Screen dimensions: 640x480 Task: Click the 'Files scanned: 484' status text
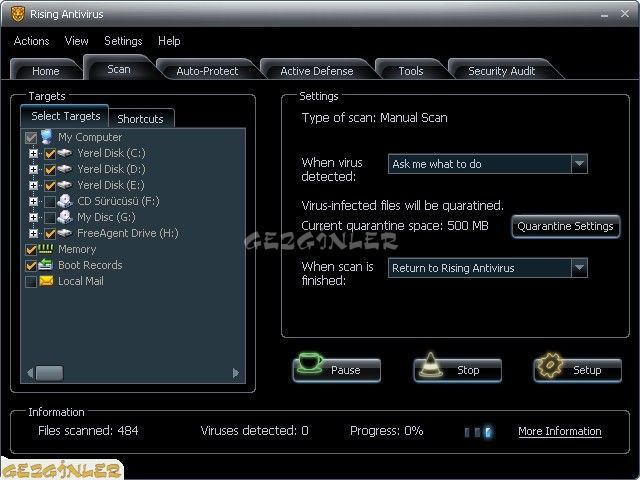(88, 431)
